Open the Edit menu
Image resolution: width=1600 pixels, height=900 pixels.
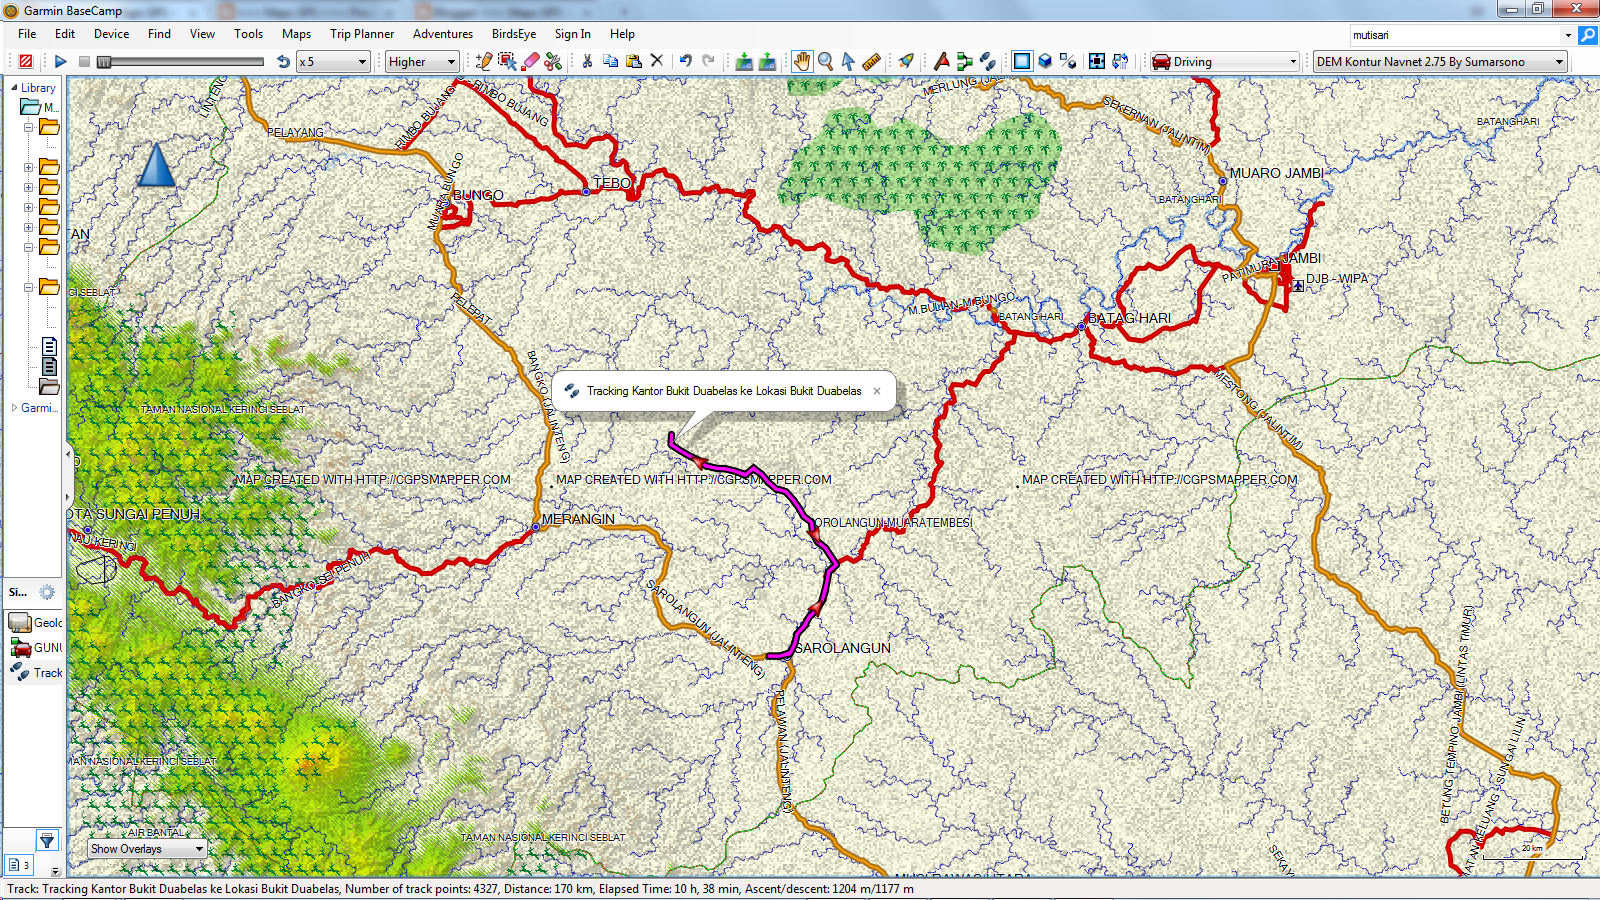pos(65,34)
